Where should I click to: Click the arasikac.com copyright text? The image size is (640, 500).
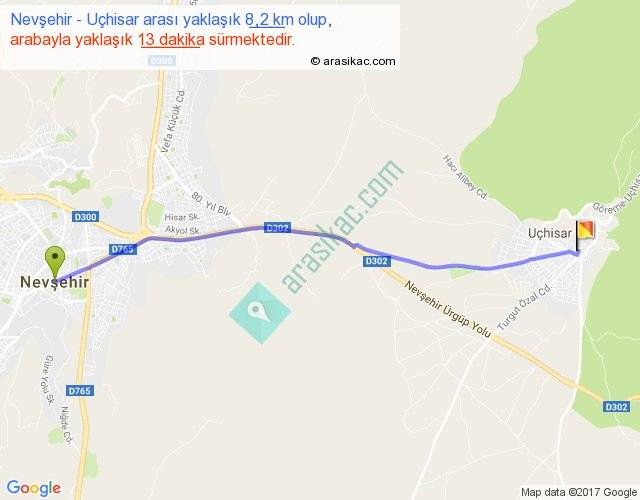[353, 61]
